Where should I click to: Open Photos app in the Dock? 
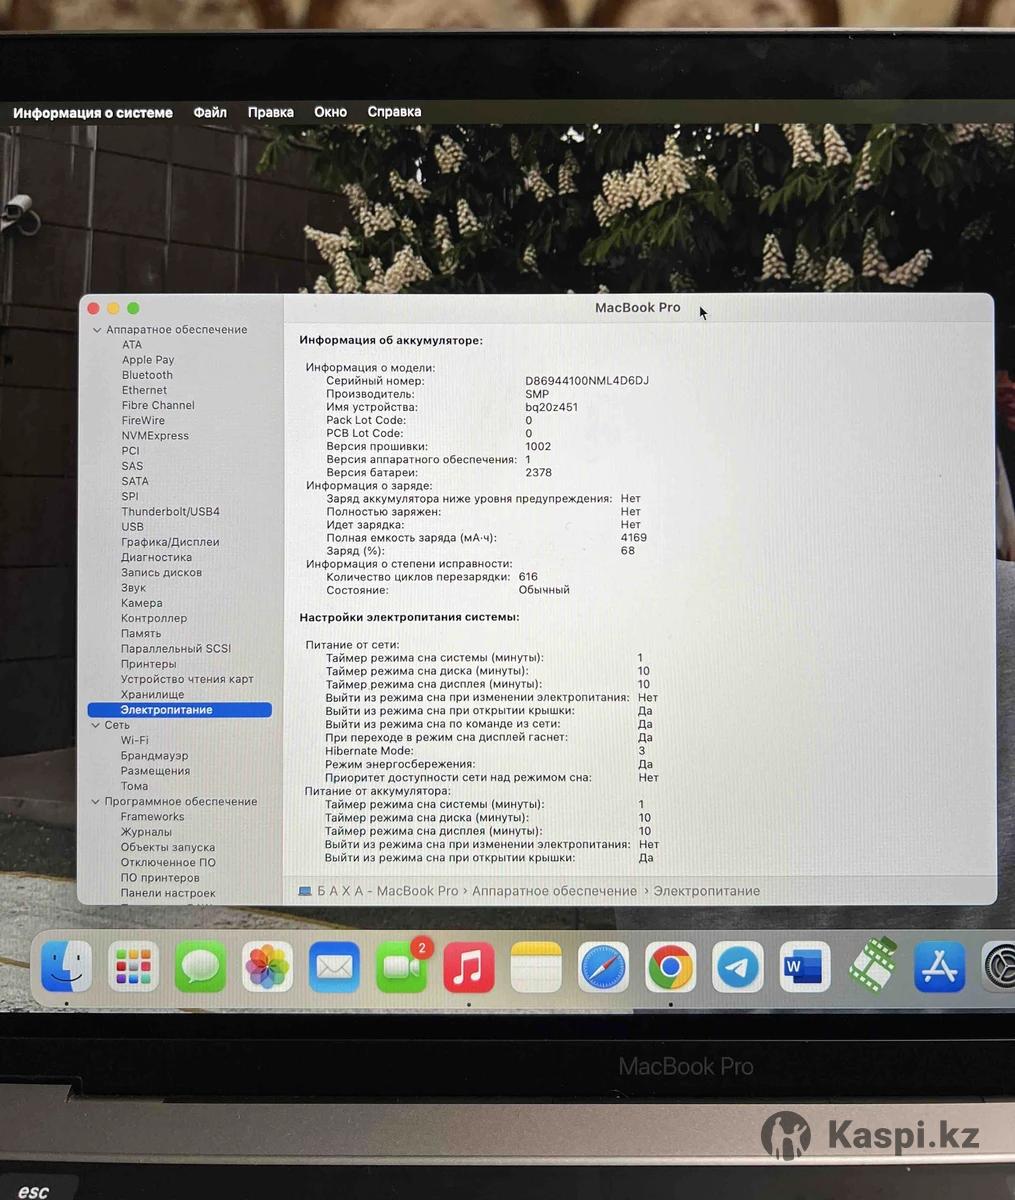click(267, 966)
